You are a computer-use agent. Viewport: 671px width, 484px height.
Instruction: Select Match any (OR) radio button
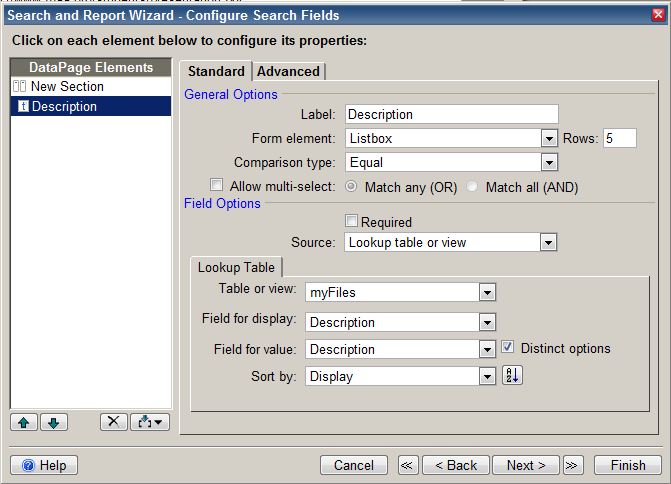click(x=351, y=186)
